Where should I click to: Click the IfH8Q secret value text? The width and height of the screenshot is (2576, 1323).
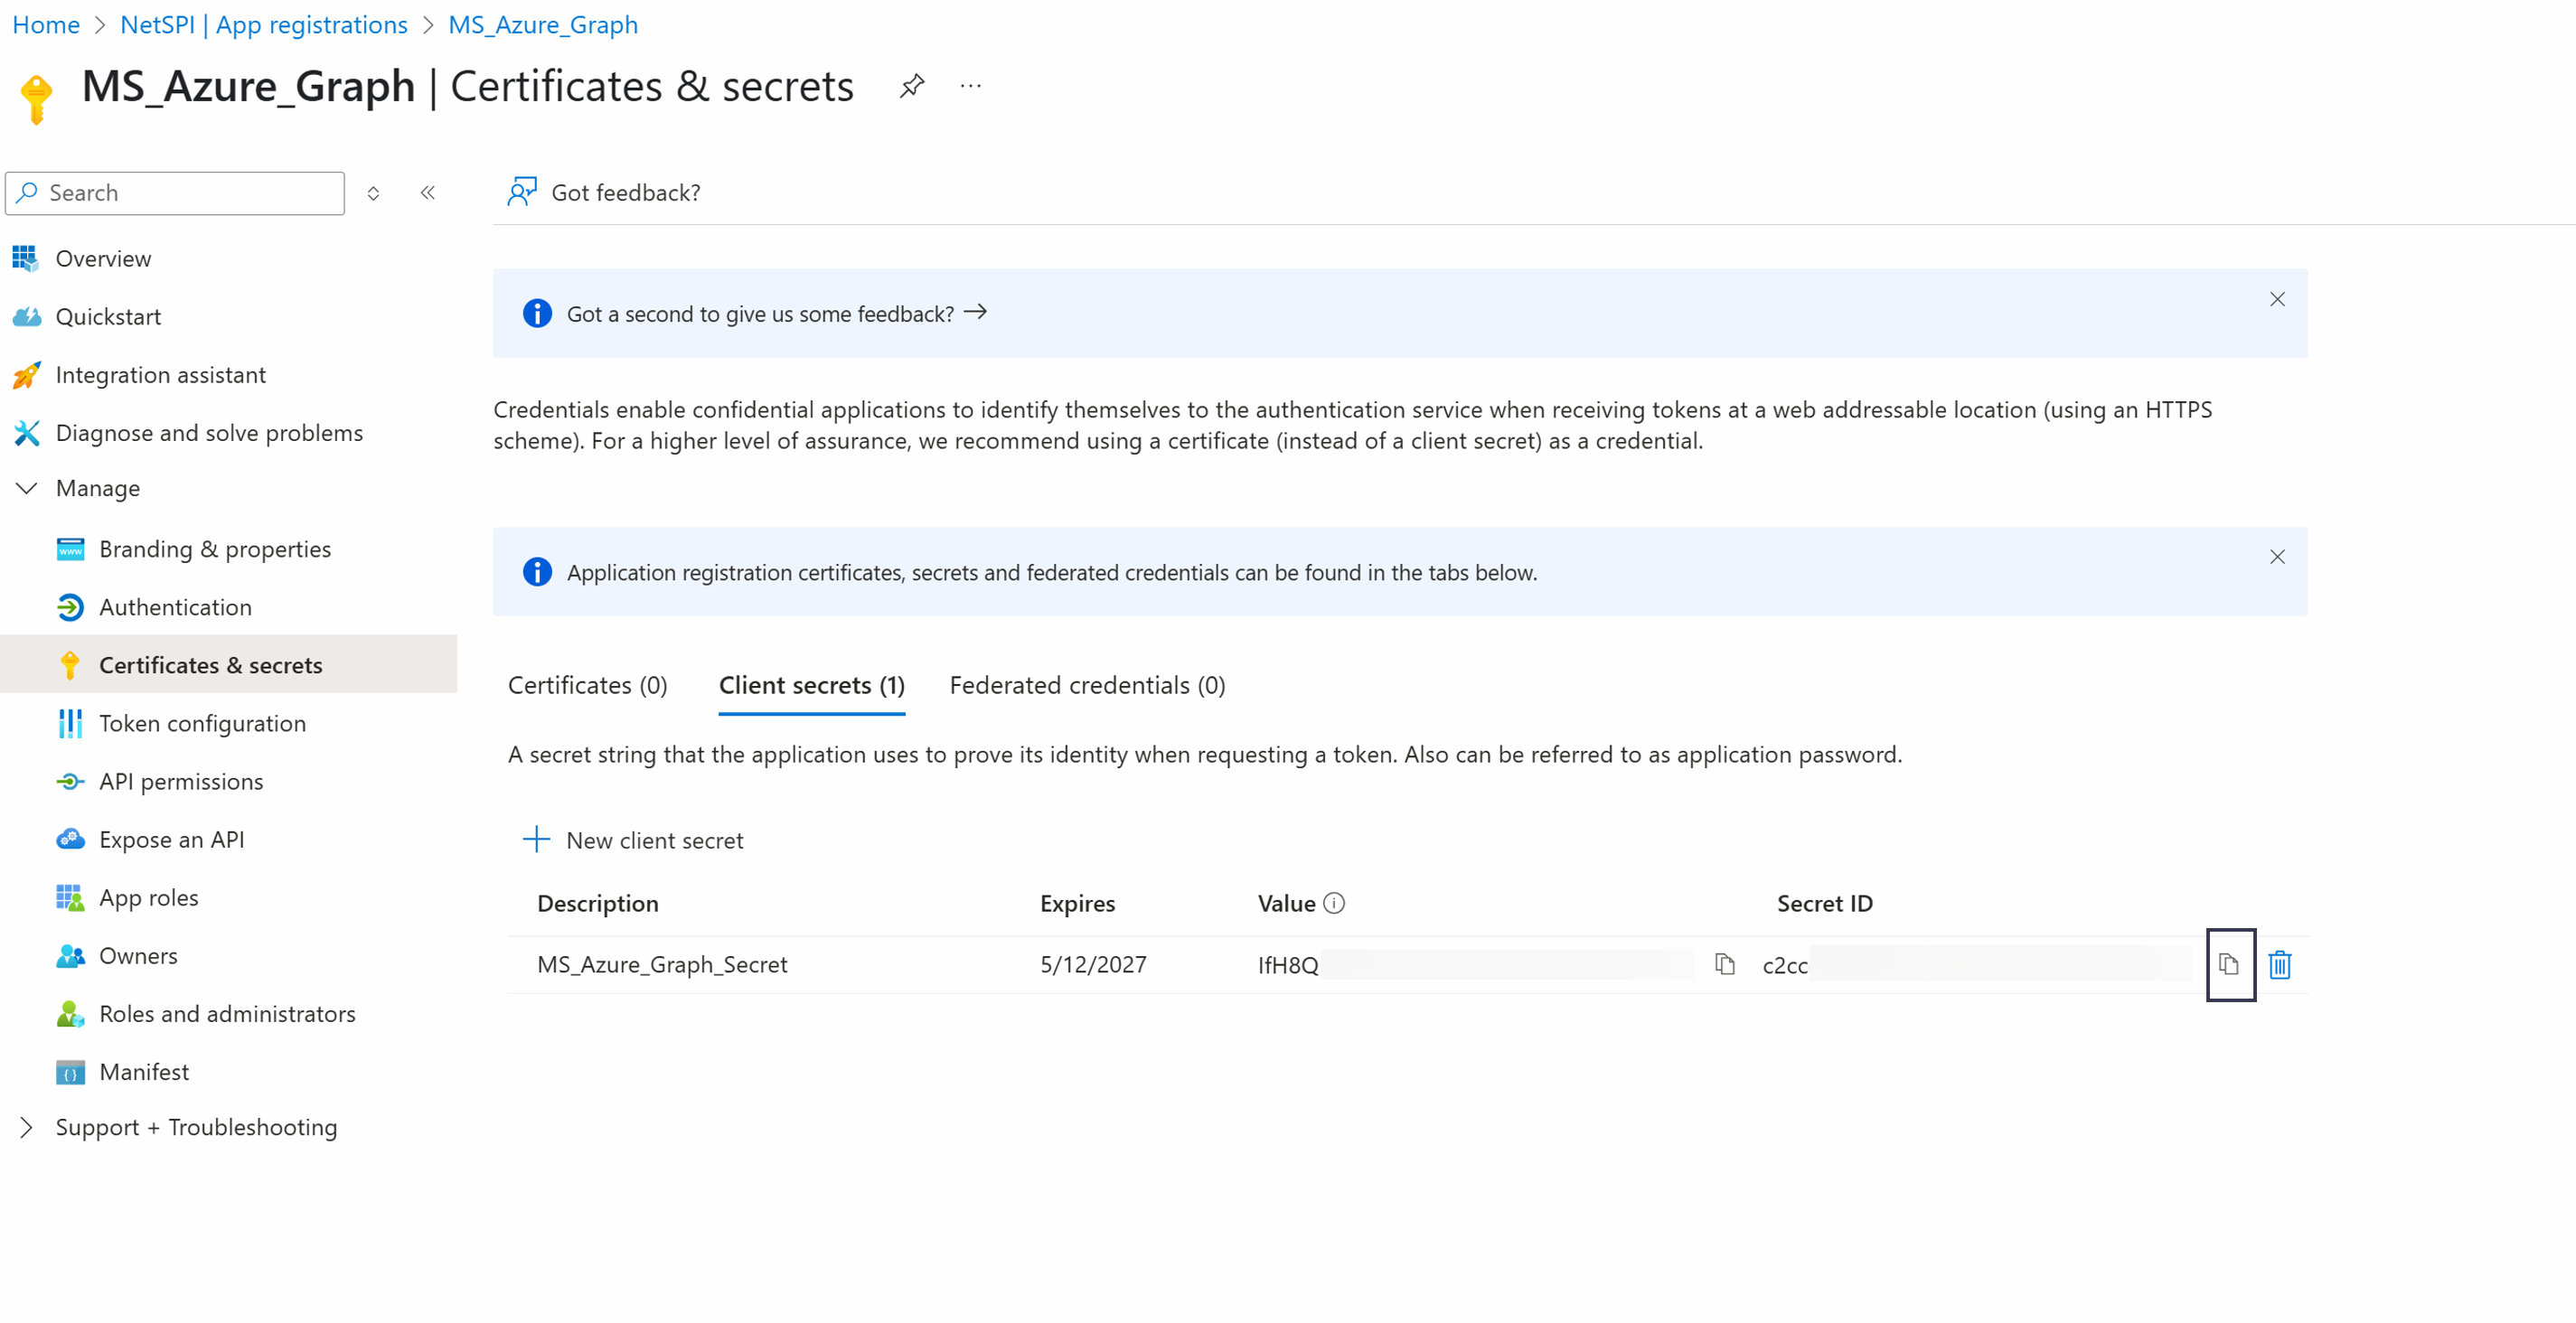pos(1288,965)
